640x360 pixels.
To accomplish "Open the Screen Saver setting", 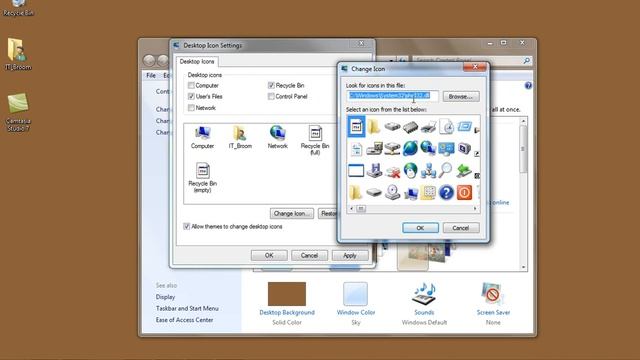I will pyautogui.click(x=493, y=303).
